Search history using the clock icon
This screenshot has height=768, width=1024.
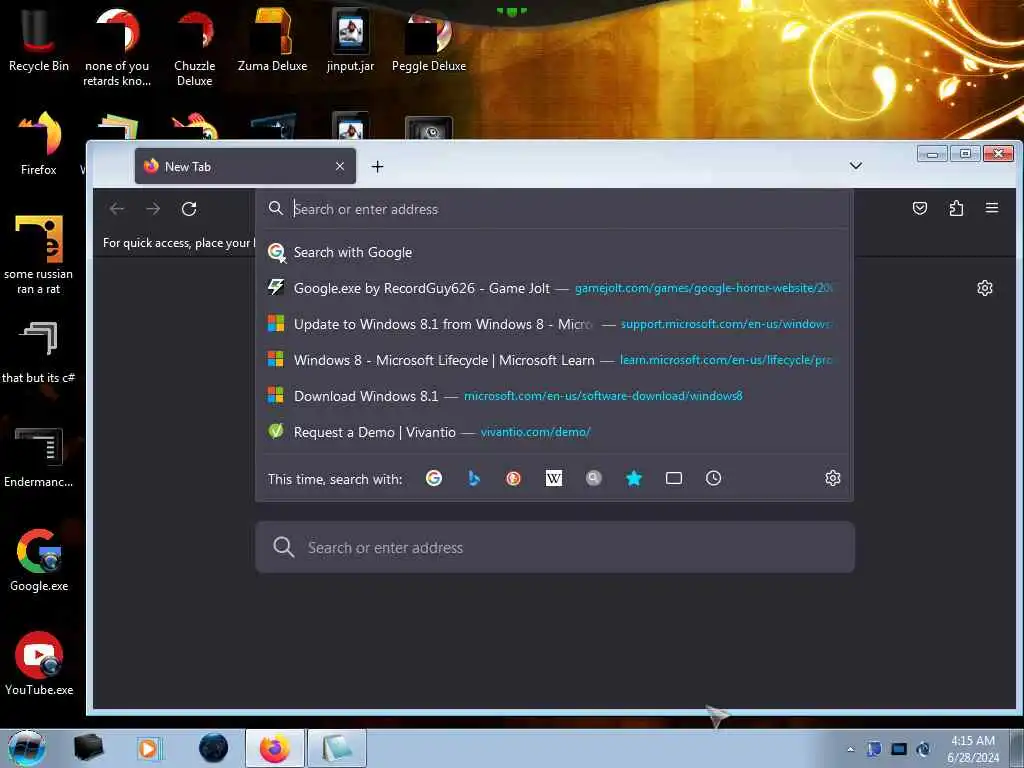pos(714,478)
